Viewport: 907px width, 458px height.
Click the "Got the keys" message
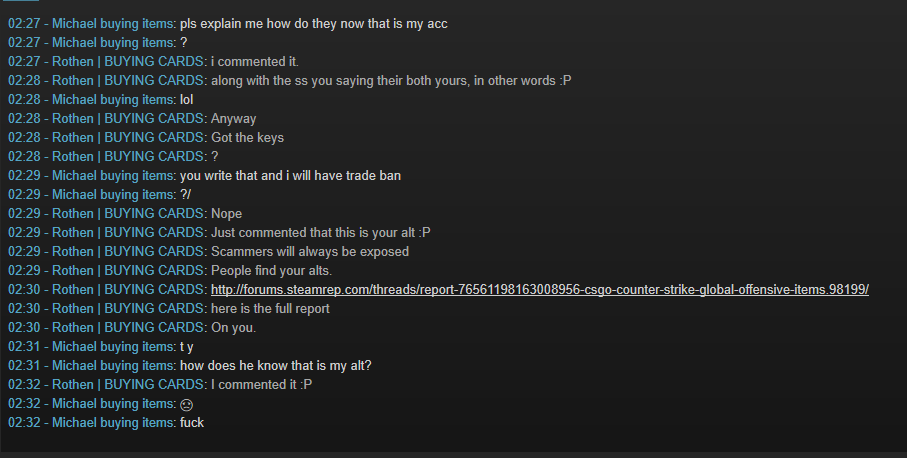(247, 138)
